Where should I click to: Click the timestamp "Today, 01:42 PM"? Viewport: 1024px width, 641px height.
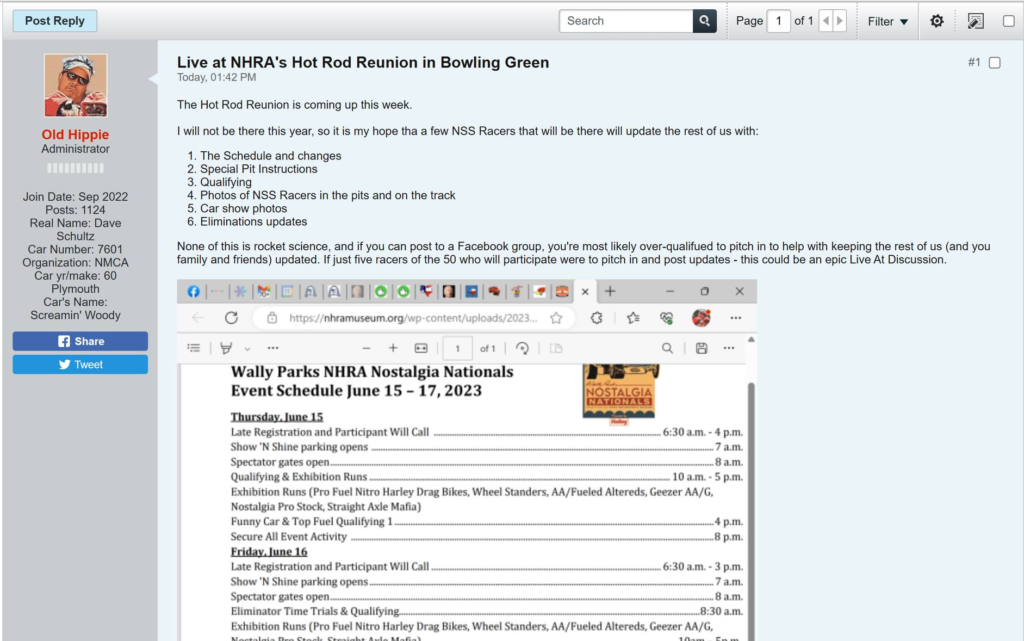pos(216,77)
